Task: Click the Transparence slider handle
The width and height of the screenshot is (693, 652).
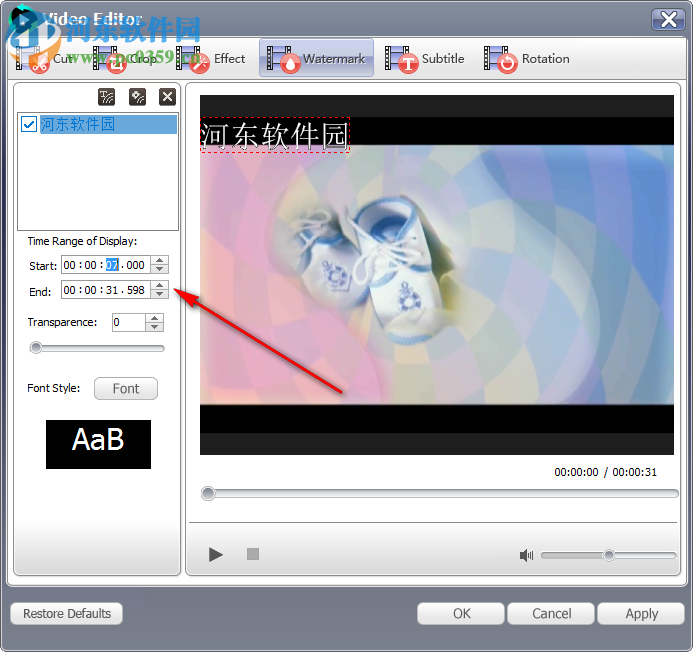Action: (36, 348)
